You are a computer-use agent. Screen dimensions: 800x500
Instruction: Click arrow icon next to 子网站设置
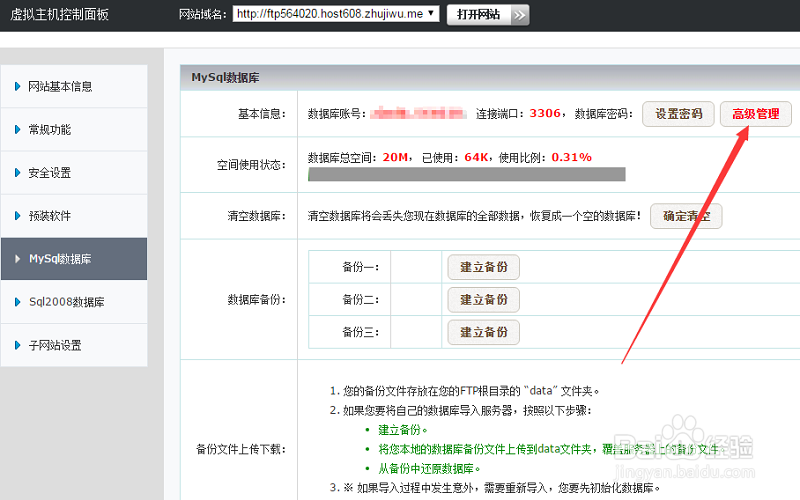[x=17, y=345]
